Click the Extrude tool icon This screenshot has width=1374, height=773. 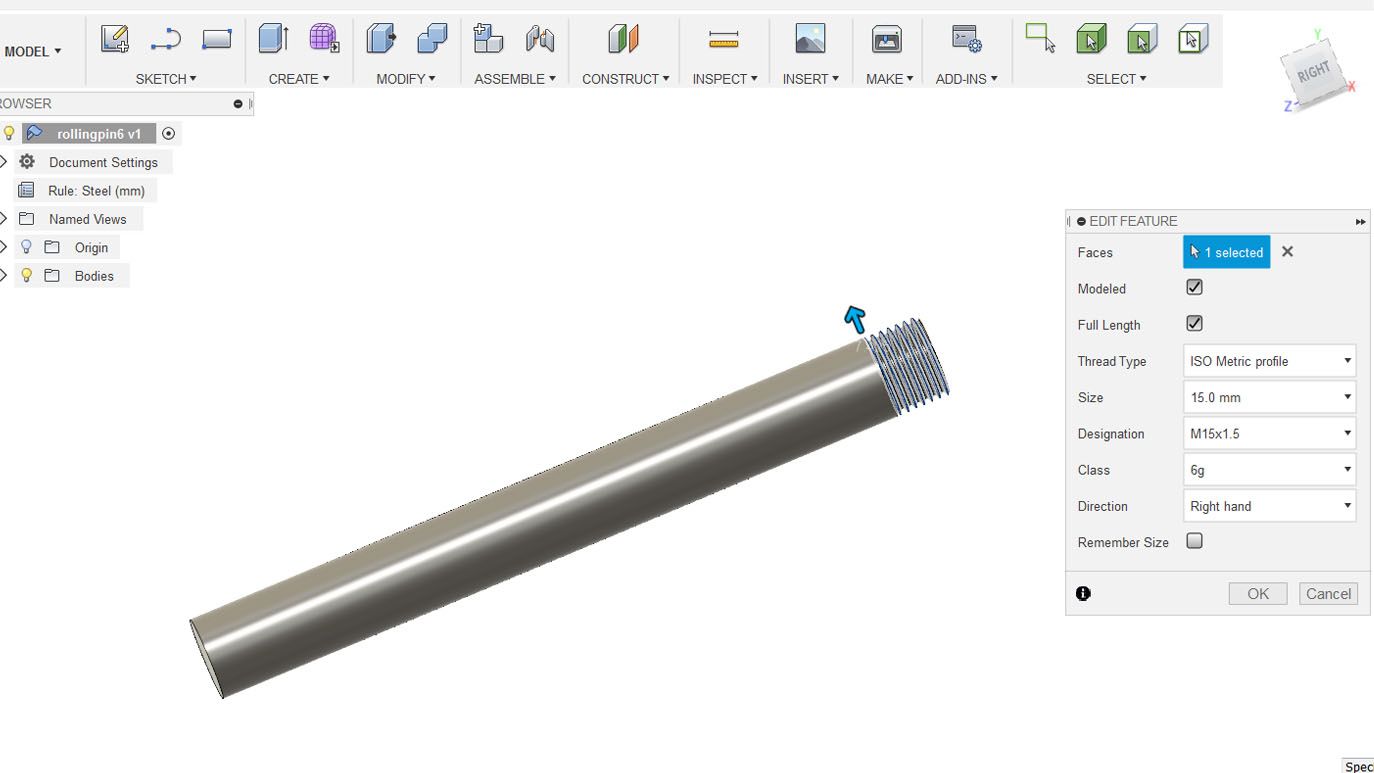(273, 39)
